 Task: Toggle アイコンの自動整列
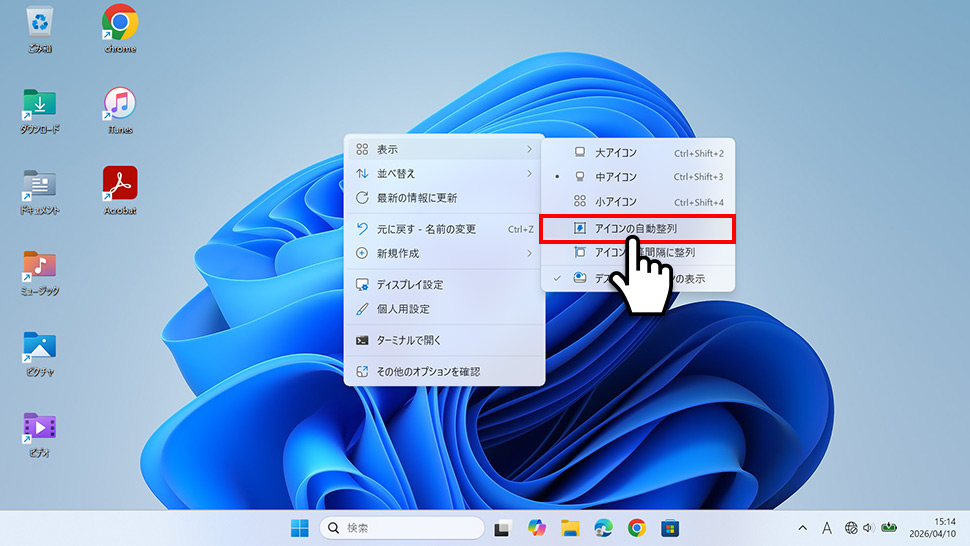click(638, 229)
